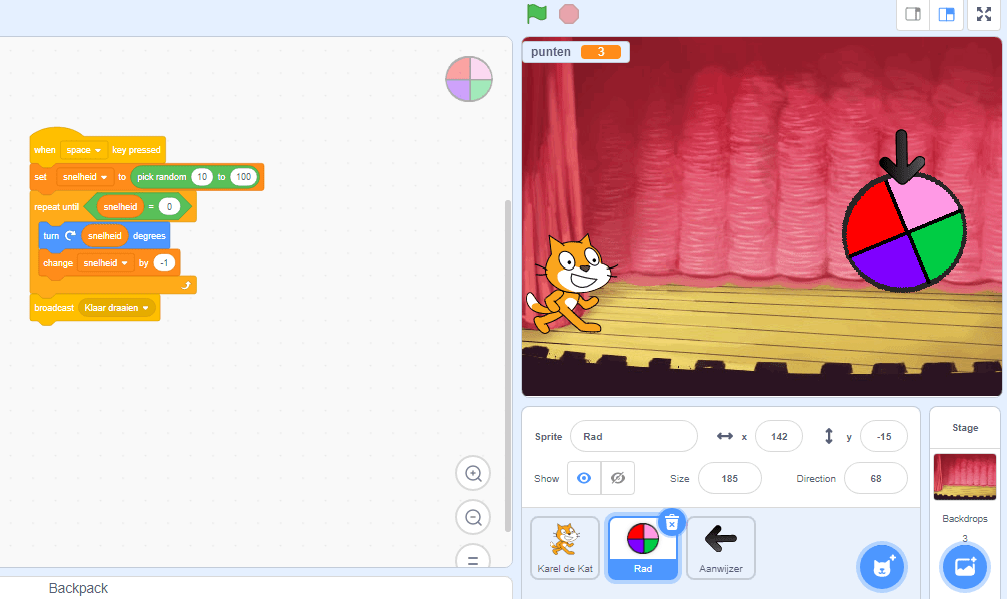Select the Aanwijzer sprite
Viewport: 1007px width, 599px height.
pyautogui.click(x=720, y=548)
